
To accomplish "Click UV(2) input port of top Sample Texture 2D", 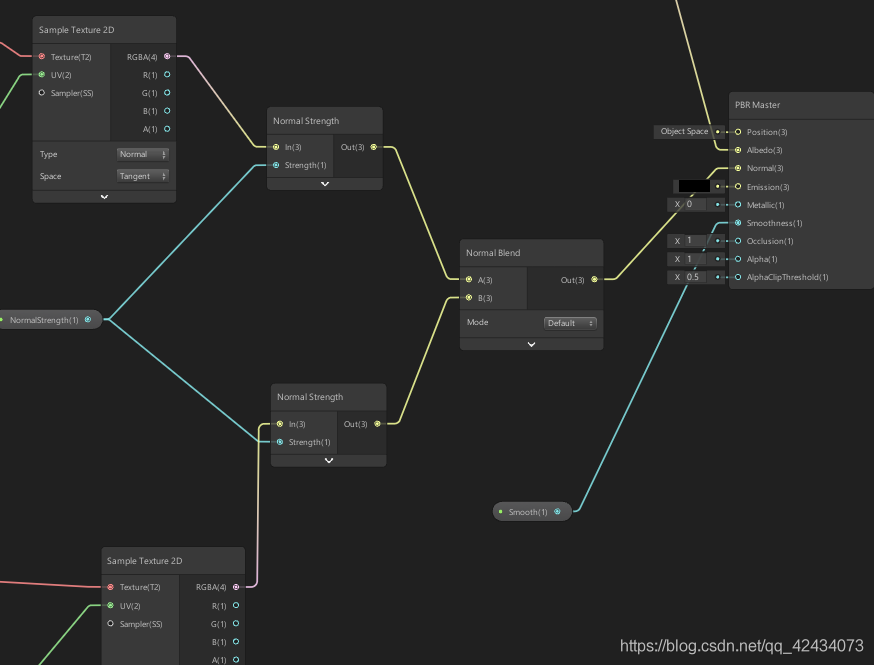I will pyautogui.click(x=42, y=75).
